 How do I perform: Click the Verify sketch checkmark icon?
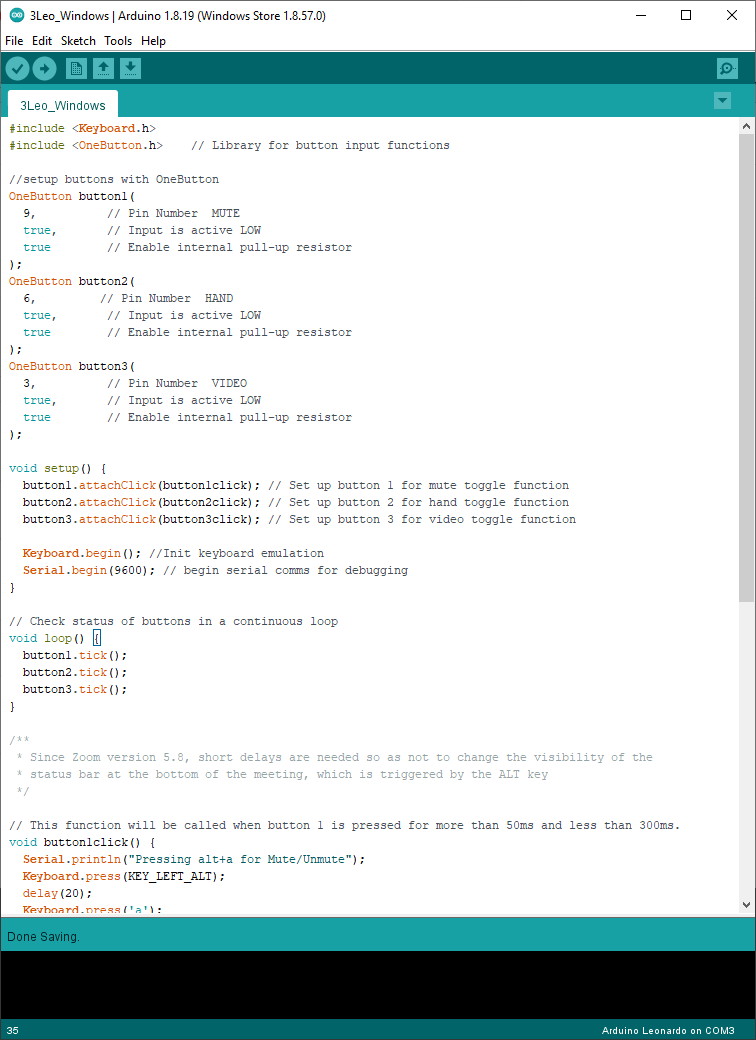pyautogui.click(x=18, y=68)
